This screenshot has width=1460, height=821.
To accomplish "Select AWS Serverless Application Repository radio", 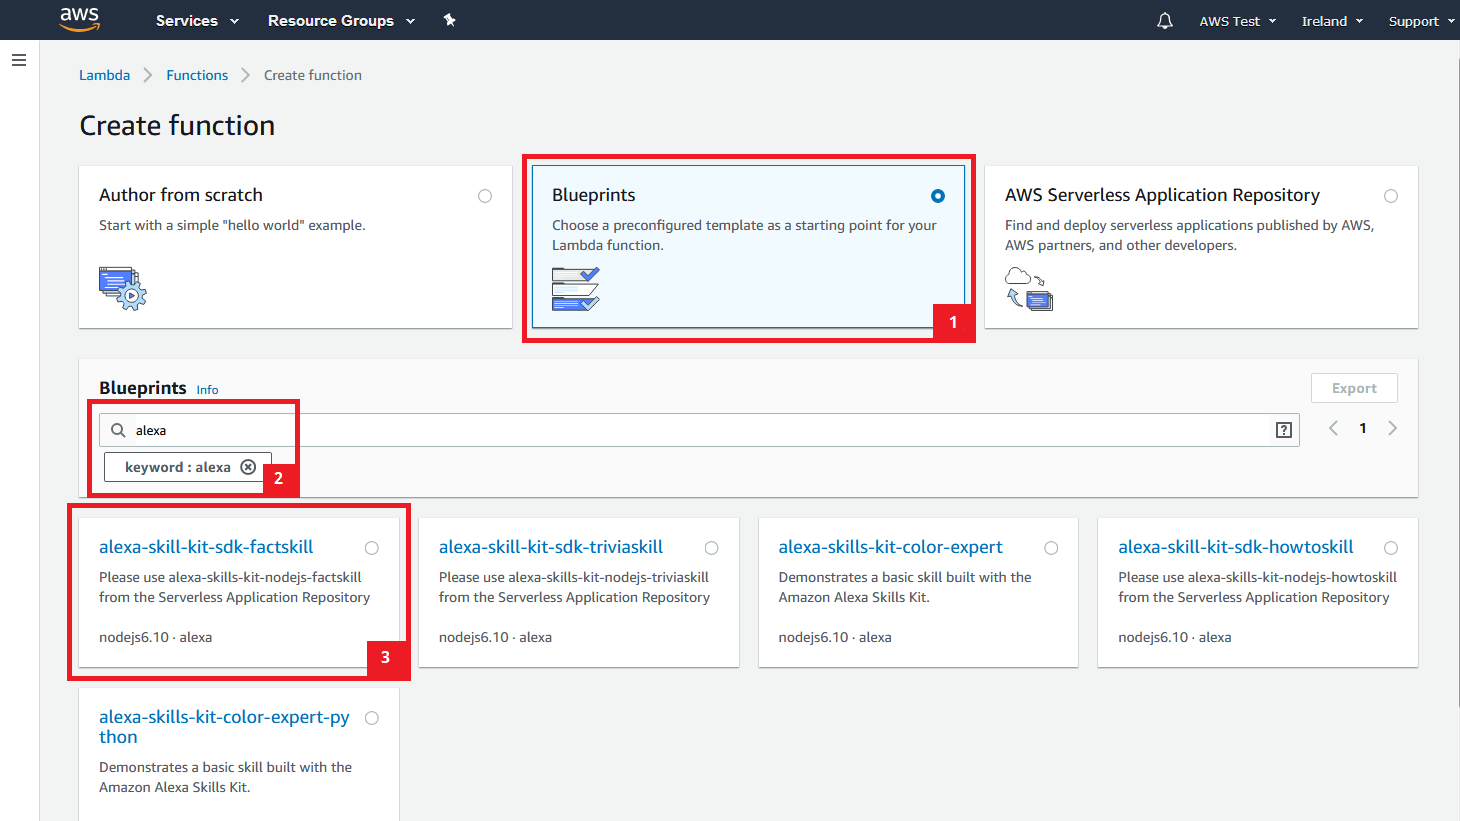I will click(1391, 196).
